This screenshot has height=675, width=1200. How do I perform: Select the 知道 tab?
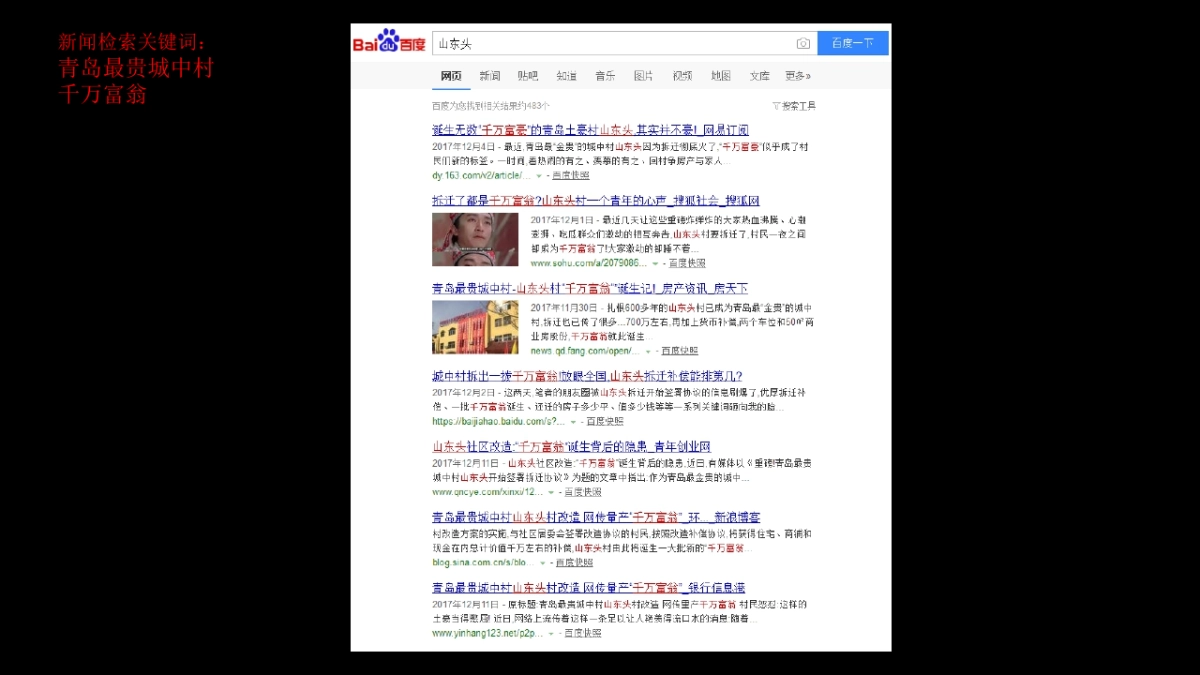[567, 75]
